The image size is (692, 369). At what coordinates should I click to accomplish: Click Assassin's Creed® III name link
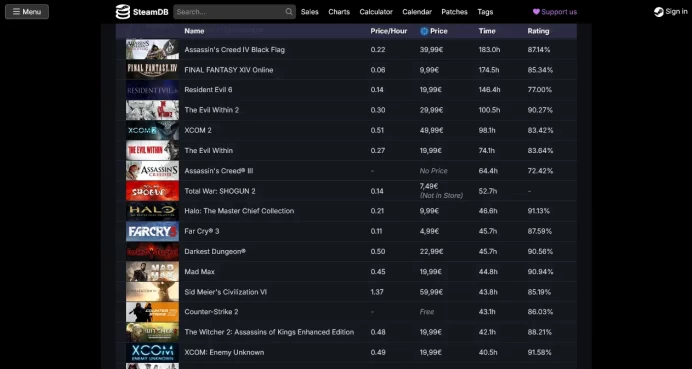click(x=219, y=171)
